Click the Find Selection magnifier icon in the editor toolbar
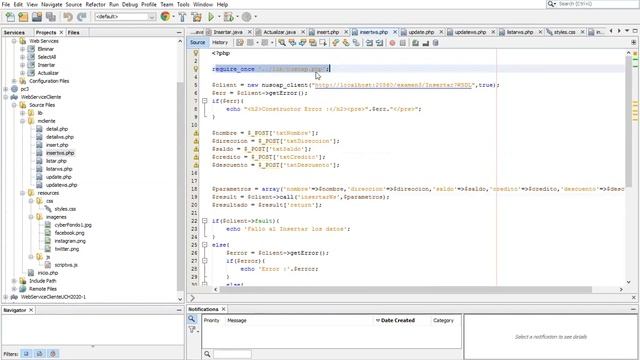Viewport: 640px width, 360px height. pos(282,42)
